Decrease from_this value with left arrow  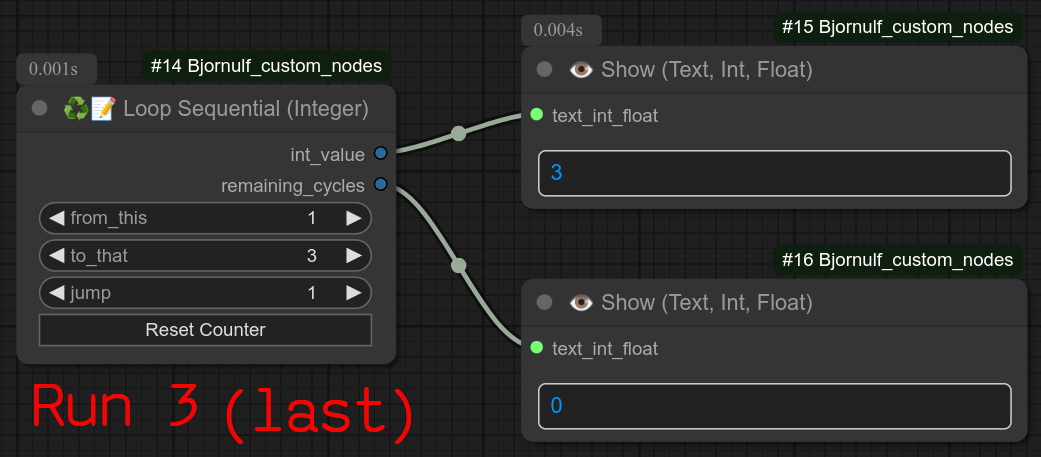pyautogui.click(x=57, y=218)
